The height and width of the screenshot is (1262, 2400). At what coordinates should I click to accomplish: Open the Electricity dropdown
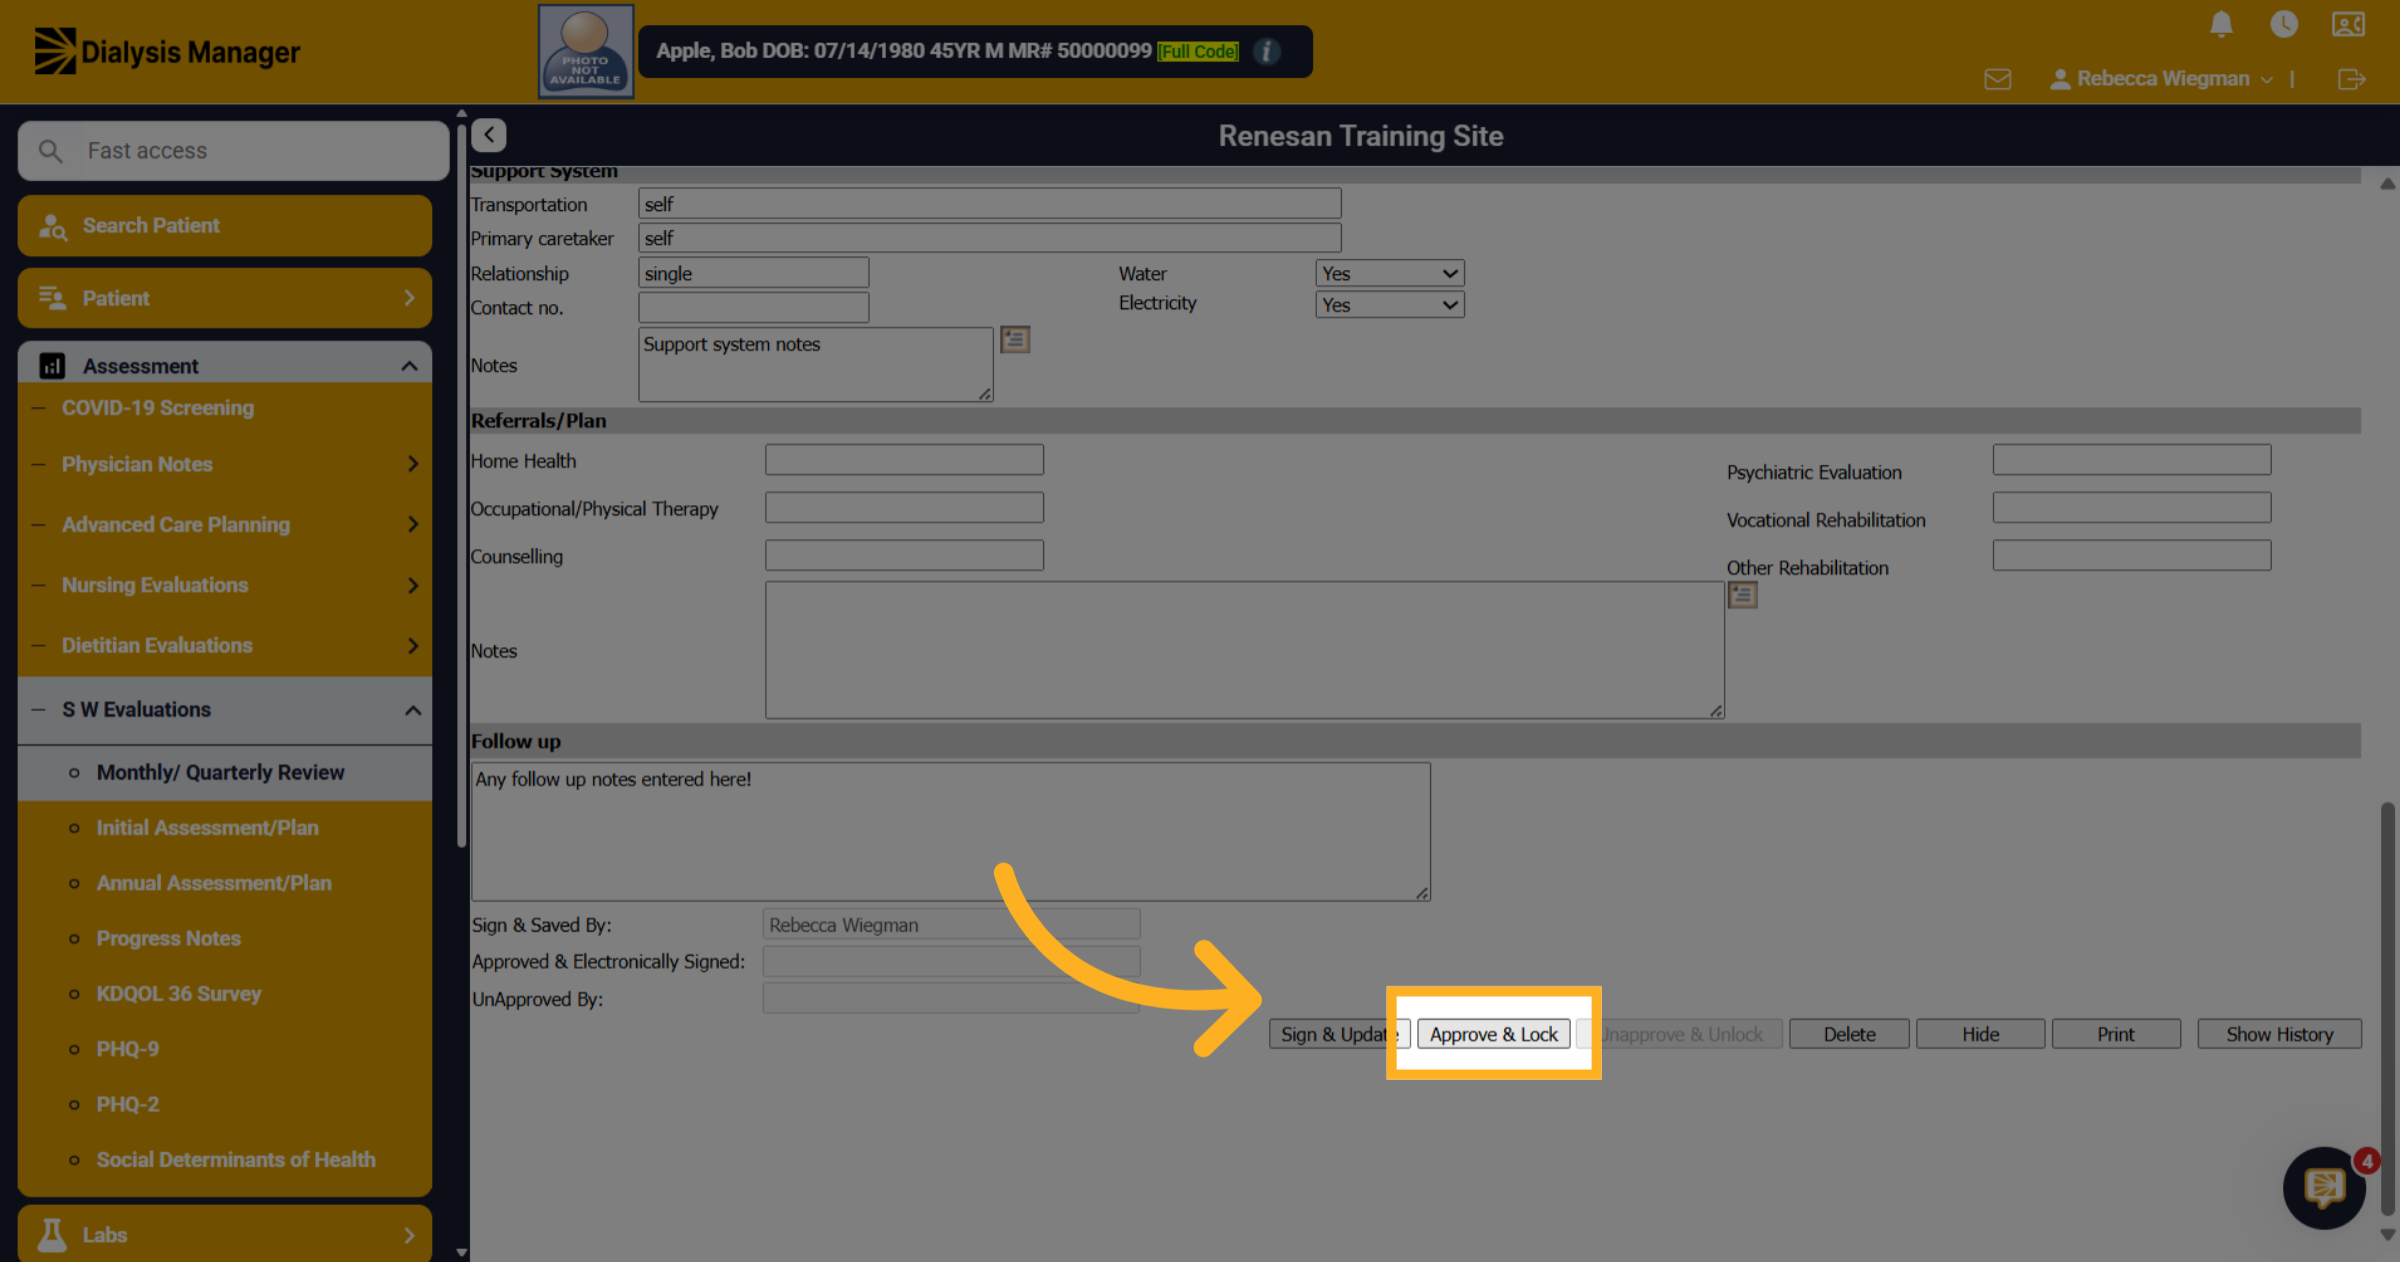pos(1389,304)
